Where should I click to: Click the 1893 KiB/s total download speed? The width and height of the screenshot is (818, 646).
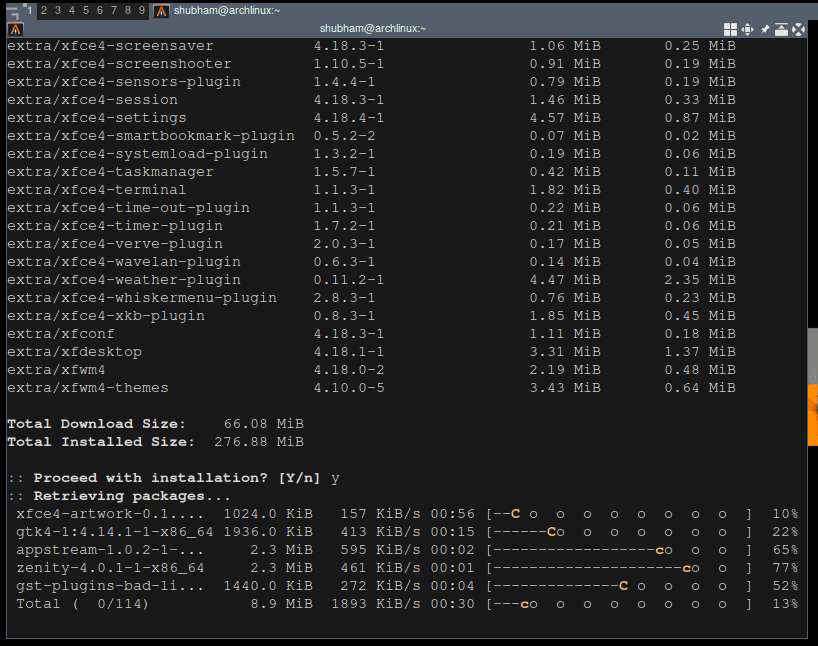coord(376,604)
